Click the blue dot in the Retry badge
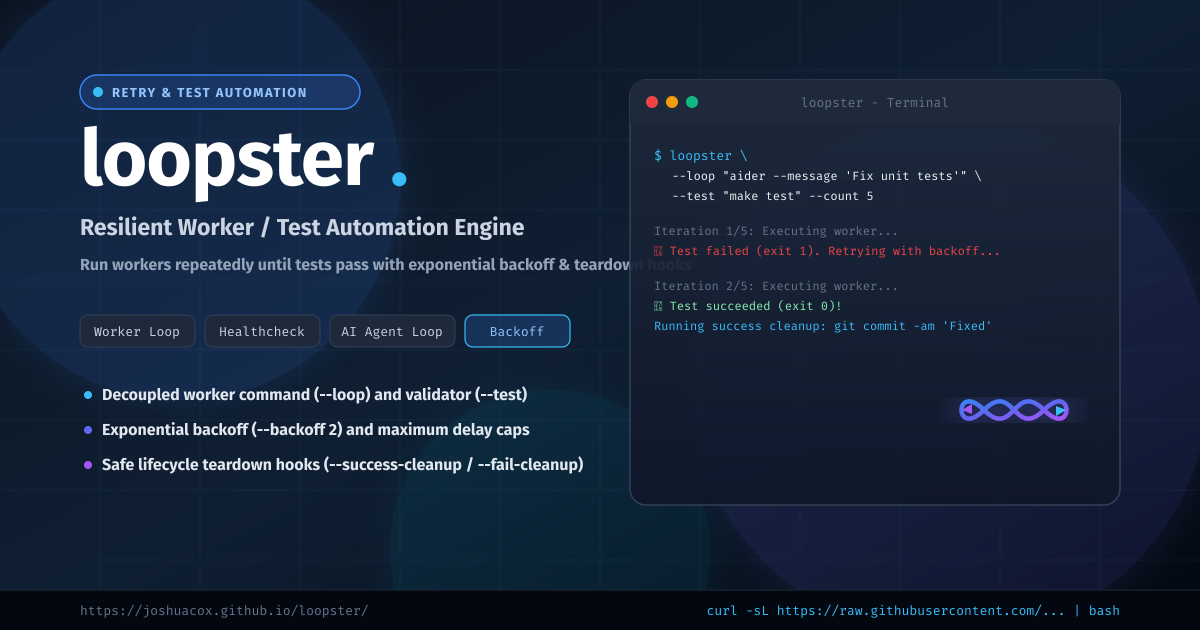 [98, 92]
